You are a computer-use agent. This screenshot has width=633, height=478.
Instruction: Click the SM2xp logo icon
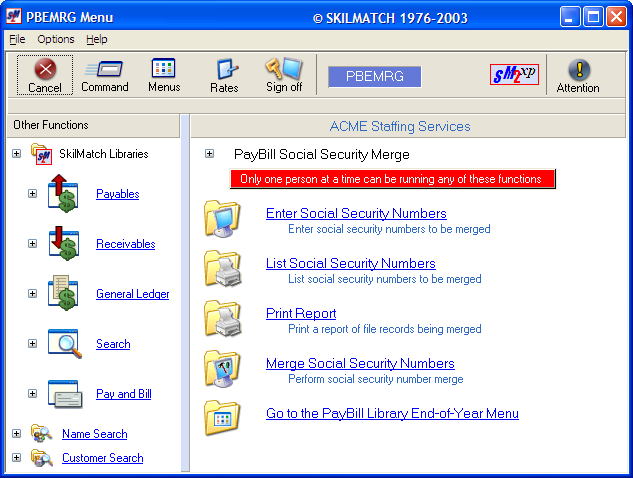[514, 74]
